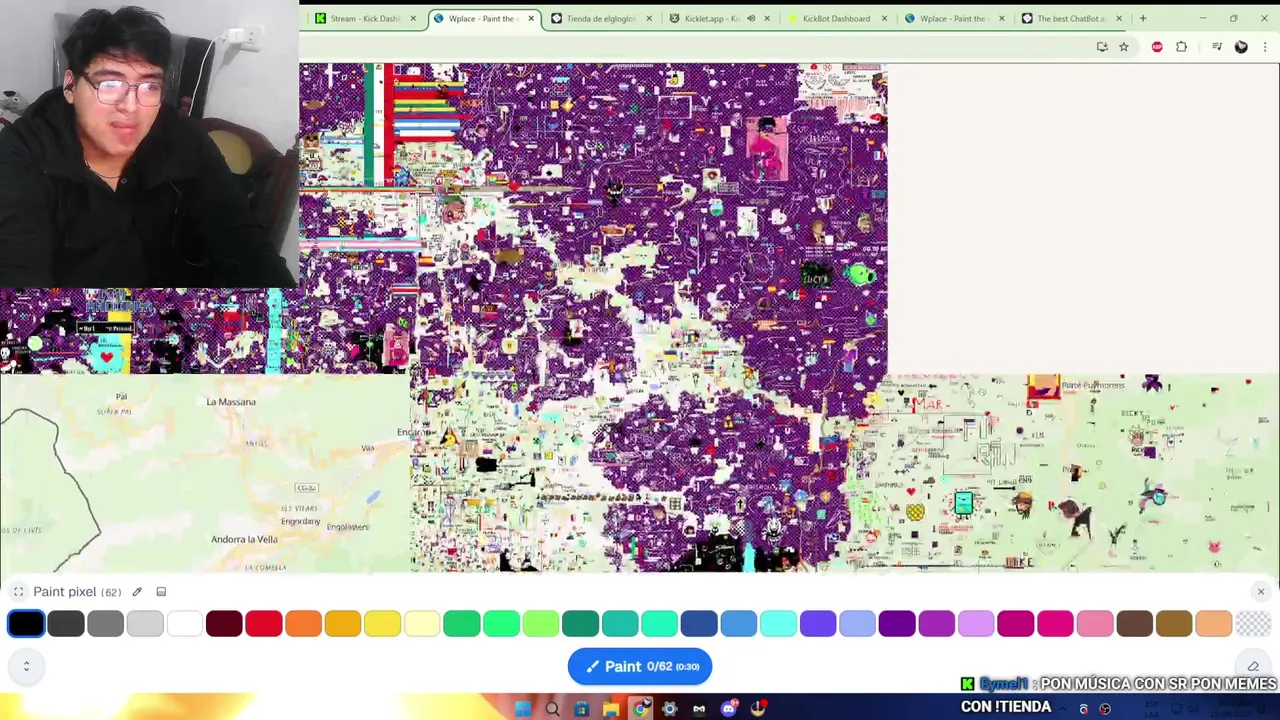
Task: Select the red color swatch
Action: 264,624
